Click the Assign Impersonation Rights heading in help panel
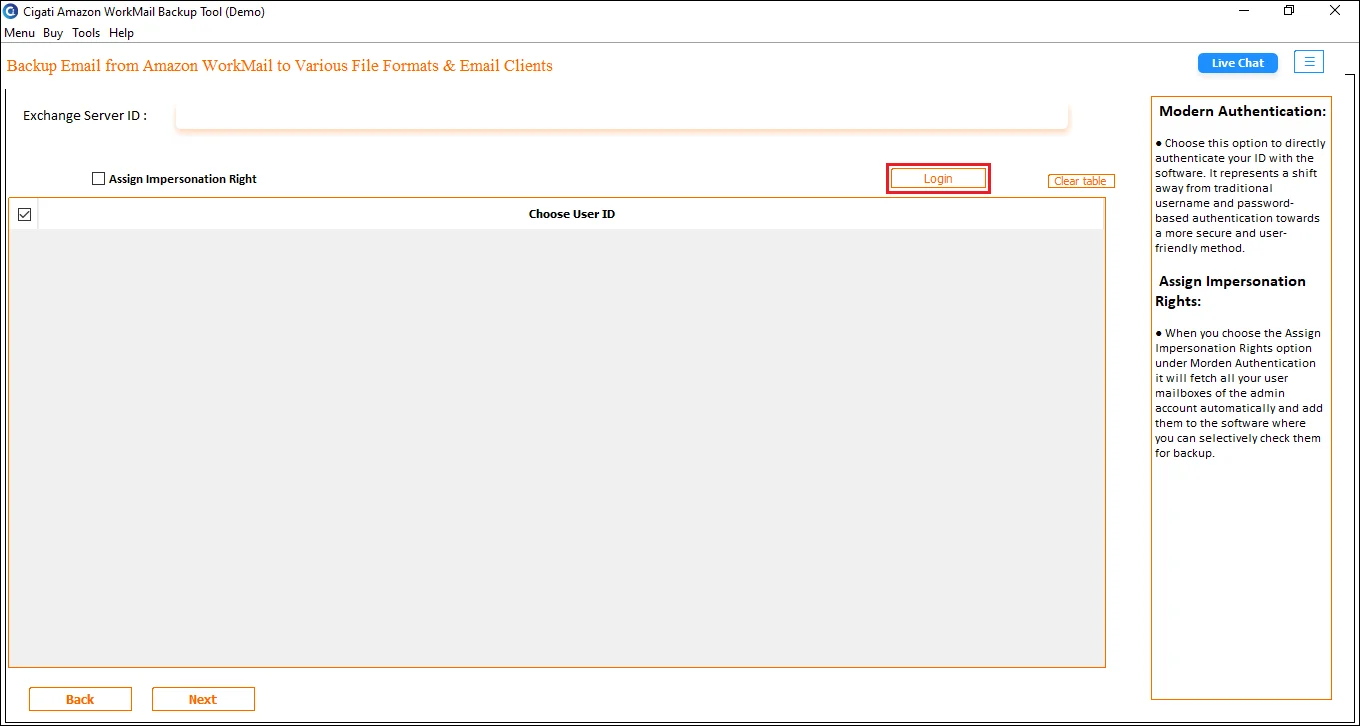This screenshot has width=1360, height=726. tap(1232, 291)
